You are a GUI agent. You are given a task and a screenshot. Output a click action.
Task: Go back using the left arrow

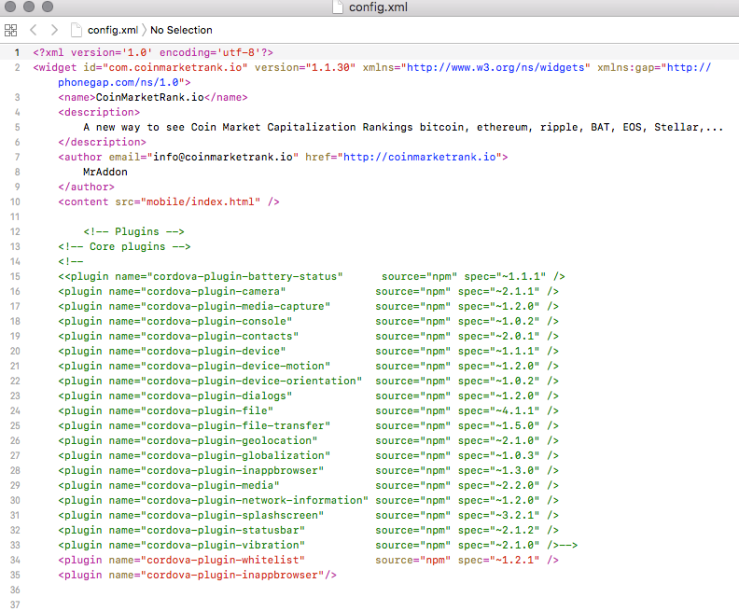33,30
